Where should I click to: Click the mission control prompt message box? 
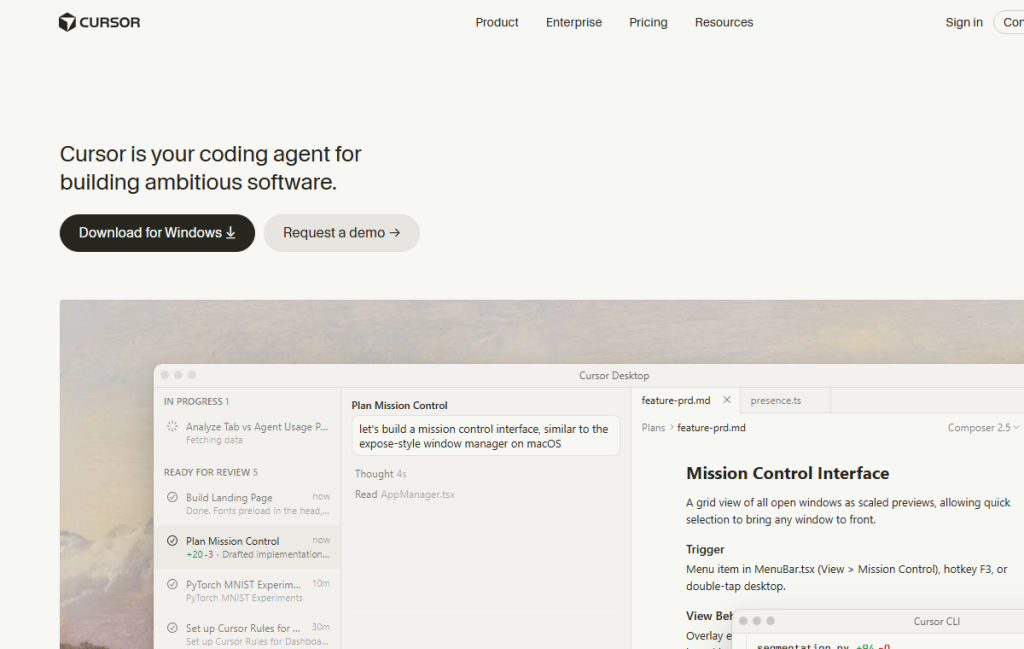click(x=485, y=436)
